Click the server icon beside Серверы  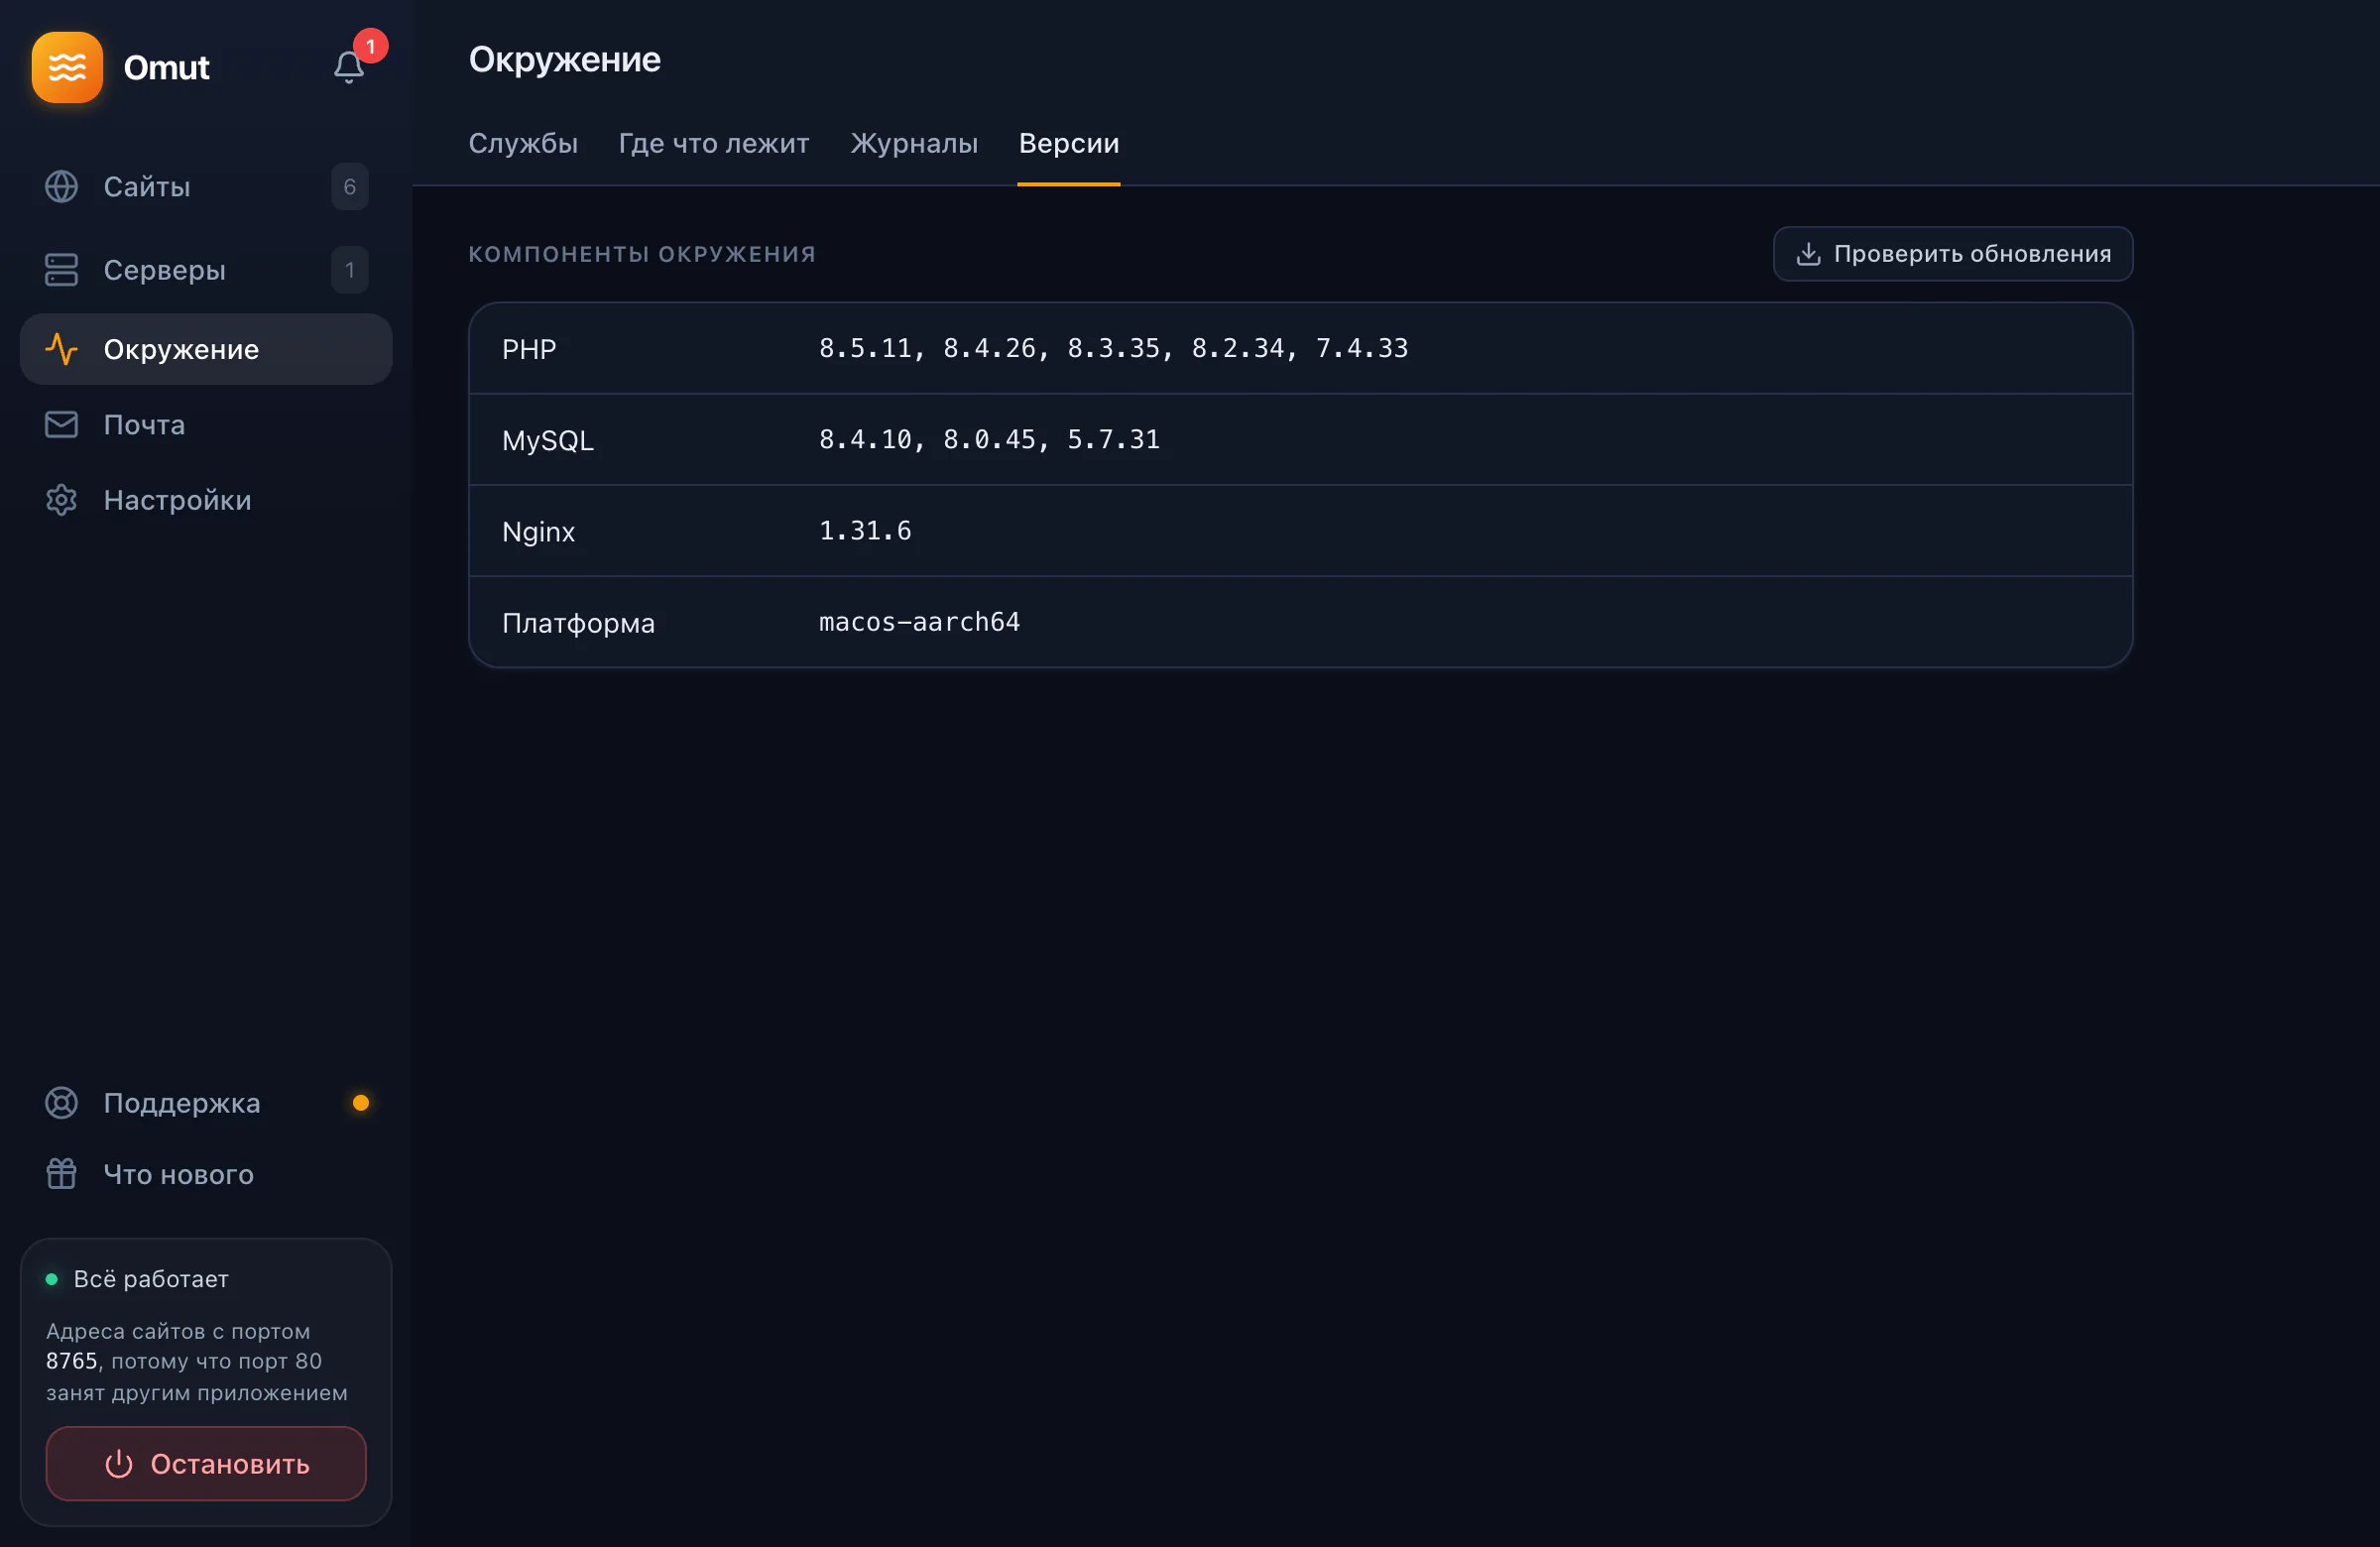[61, 270]
